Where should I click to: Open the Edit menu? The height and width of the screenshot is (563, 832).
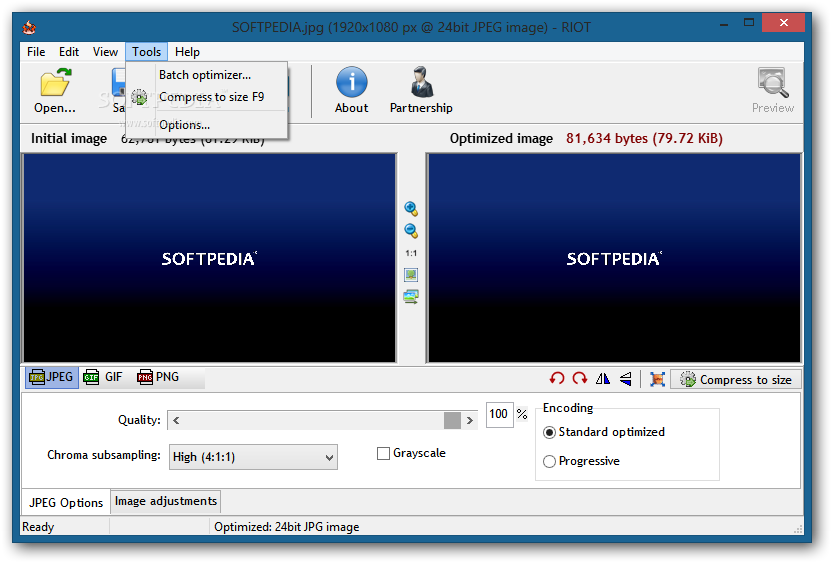point(69,52)
